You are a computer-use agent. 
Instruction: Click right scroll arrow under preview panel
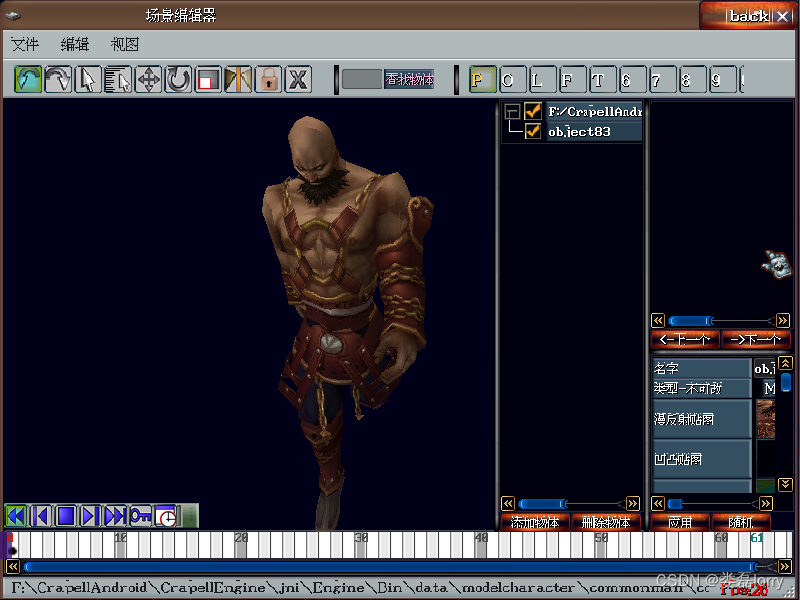783,320
